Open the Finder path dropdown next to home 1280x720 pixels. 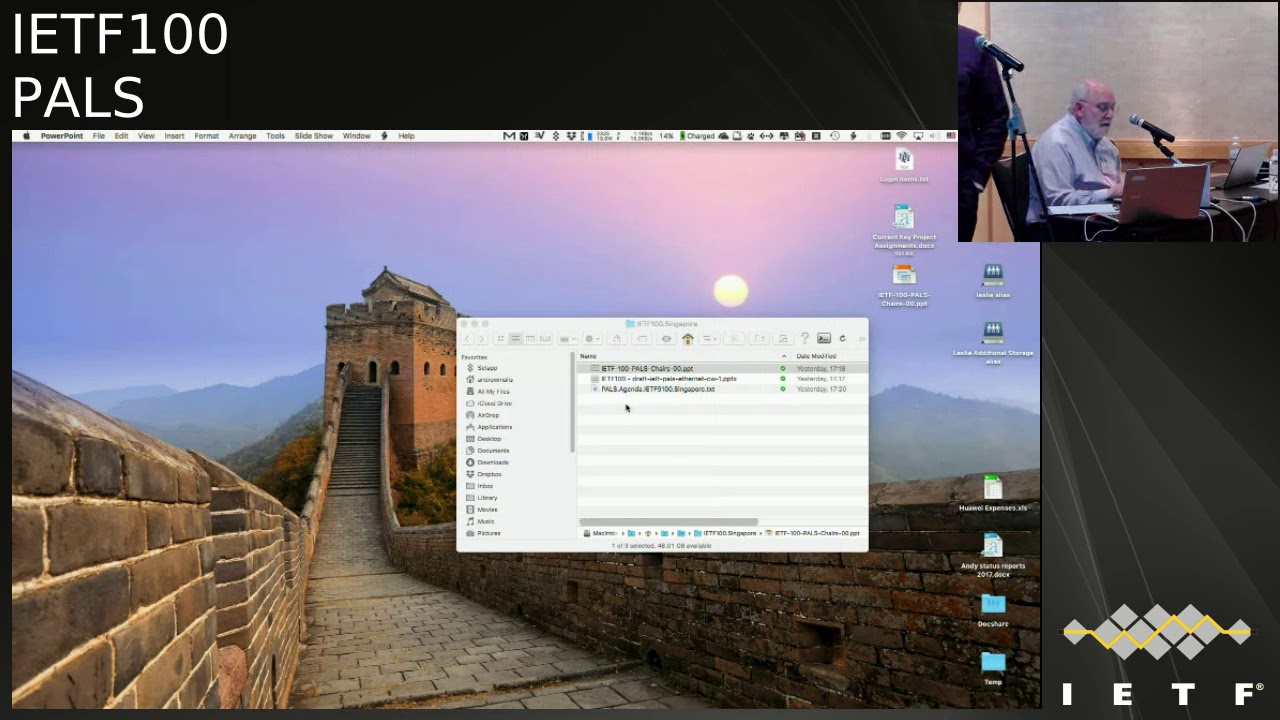710,339
